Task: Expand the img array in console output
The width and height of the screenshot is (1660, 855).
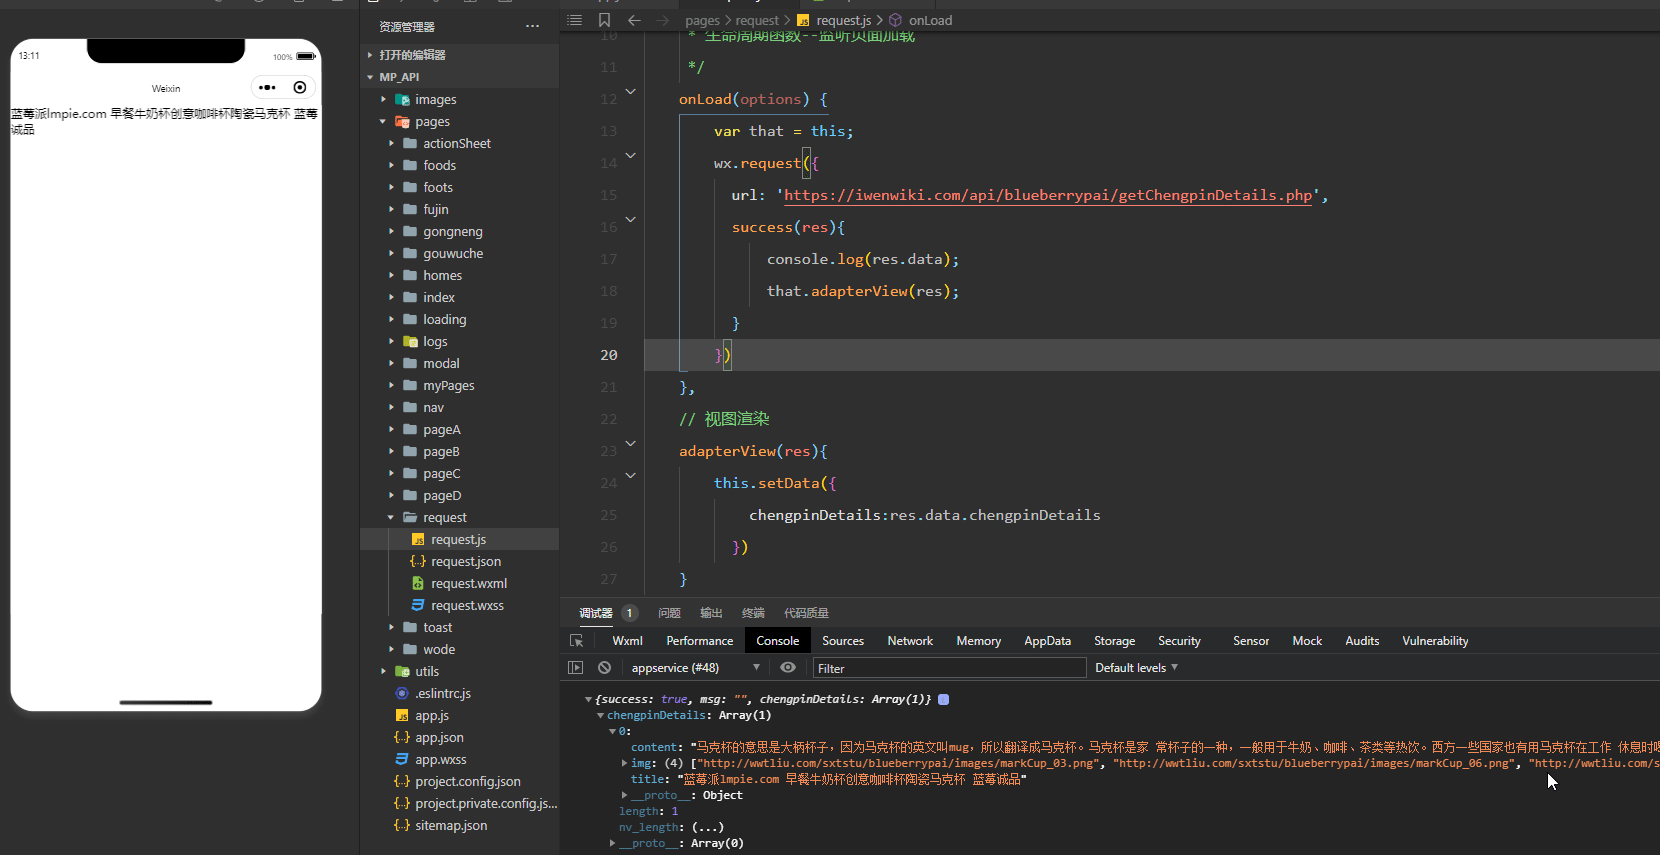Action: 625,763
